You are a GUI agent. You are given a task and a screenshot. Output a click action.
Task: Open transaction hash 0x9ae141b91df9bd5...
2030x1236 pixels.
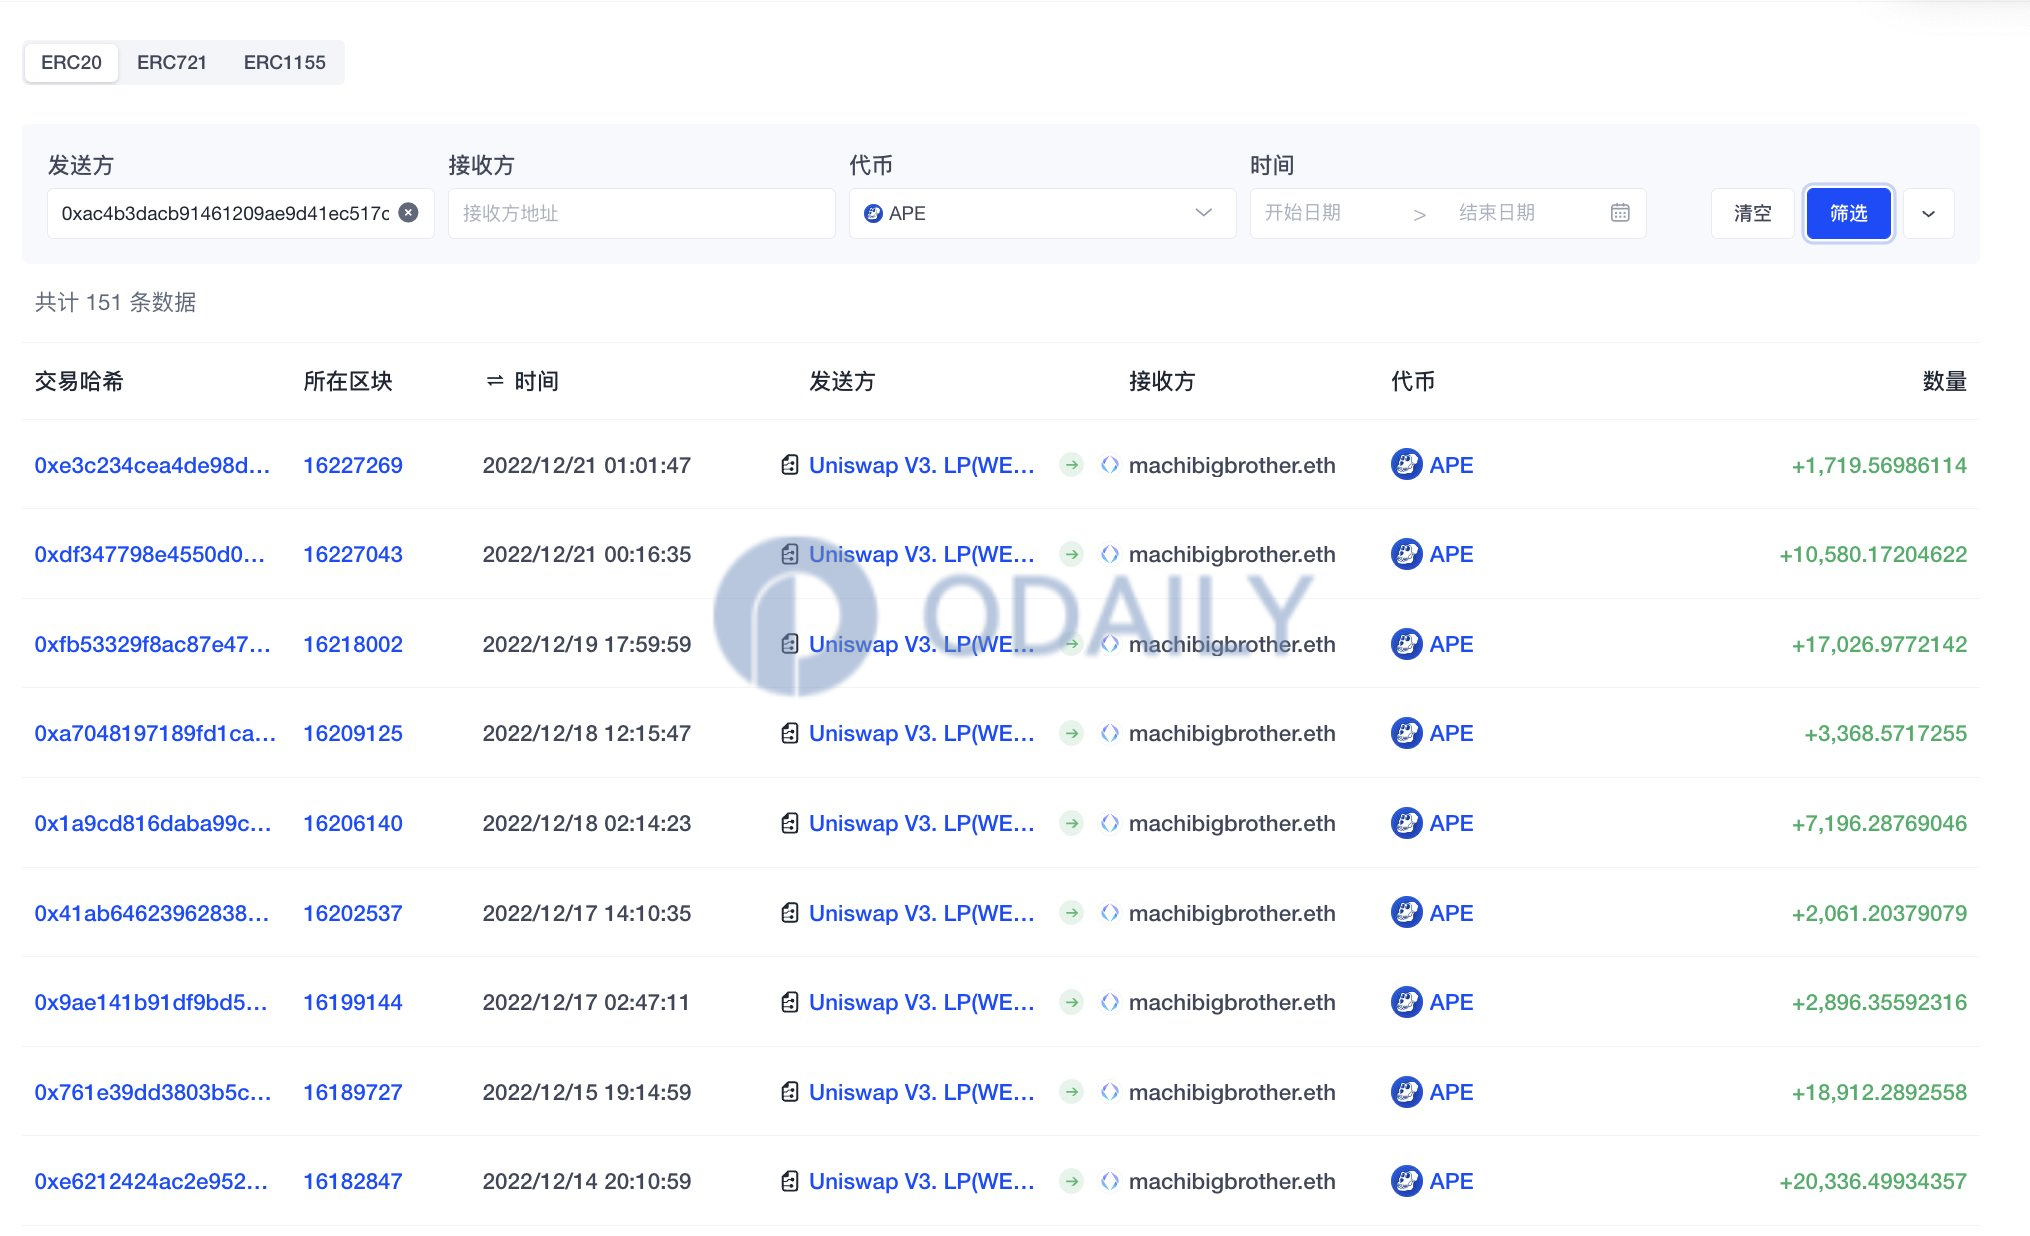coord(151,1002)
